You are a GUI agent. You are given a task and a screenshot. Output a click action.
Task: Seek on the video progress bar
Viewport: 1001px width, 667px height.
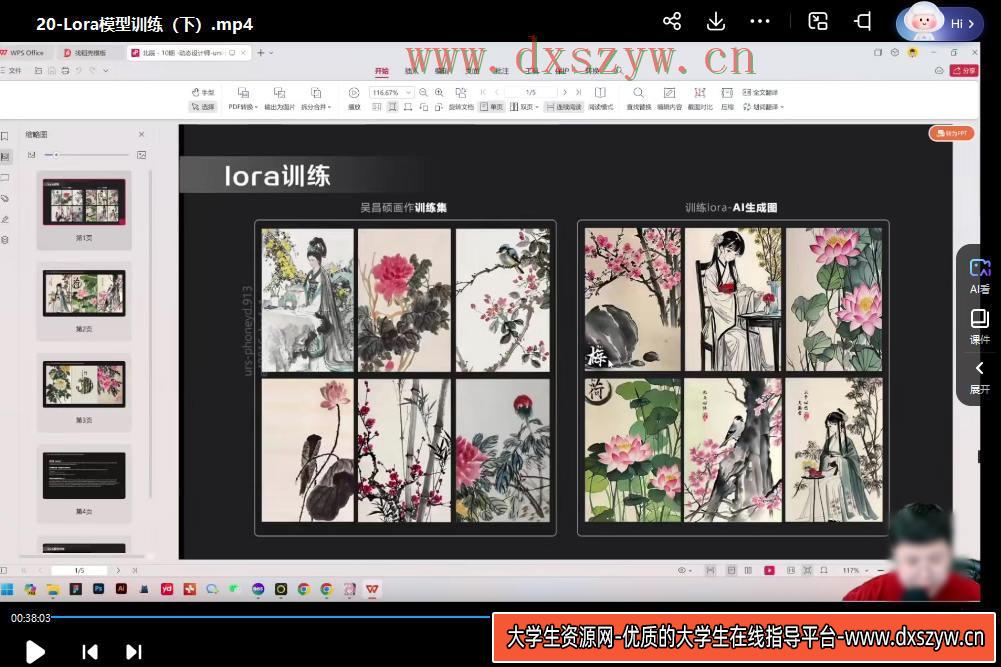pyautogui.click(x=271, y=617)
